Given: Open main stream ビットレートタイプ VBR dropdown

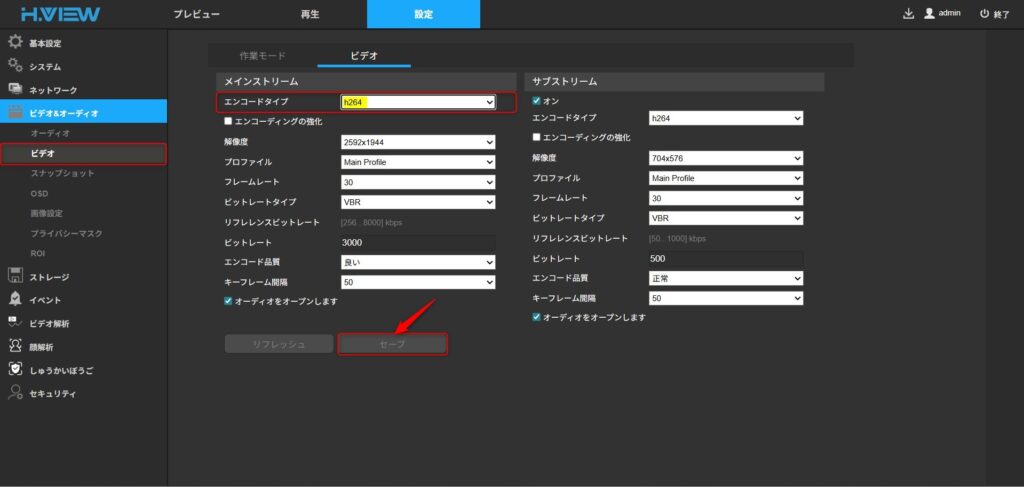Looking at the screenshot, I should [418, 202].
